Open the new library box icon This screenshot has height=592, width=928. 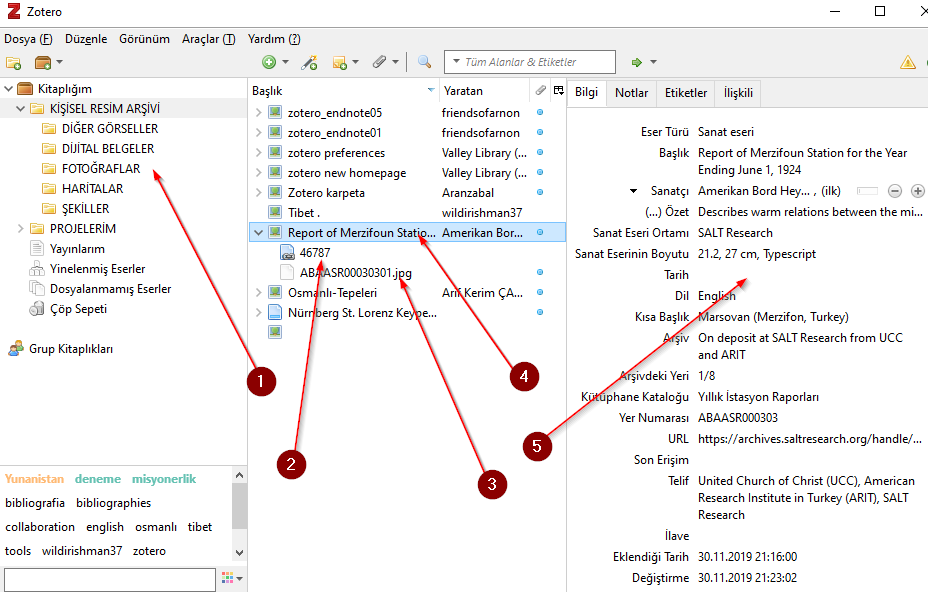43,62
